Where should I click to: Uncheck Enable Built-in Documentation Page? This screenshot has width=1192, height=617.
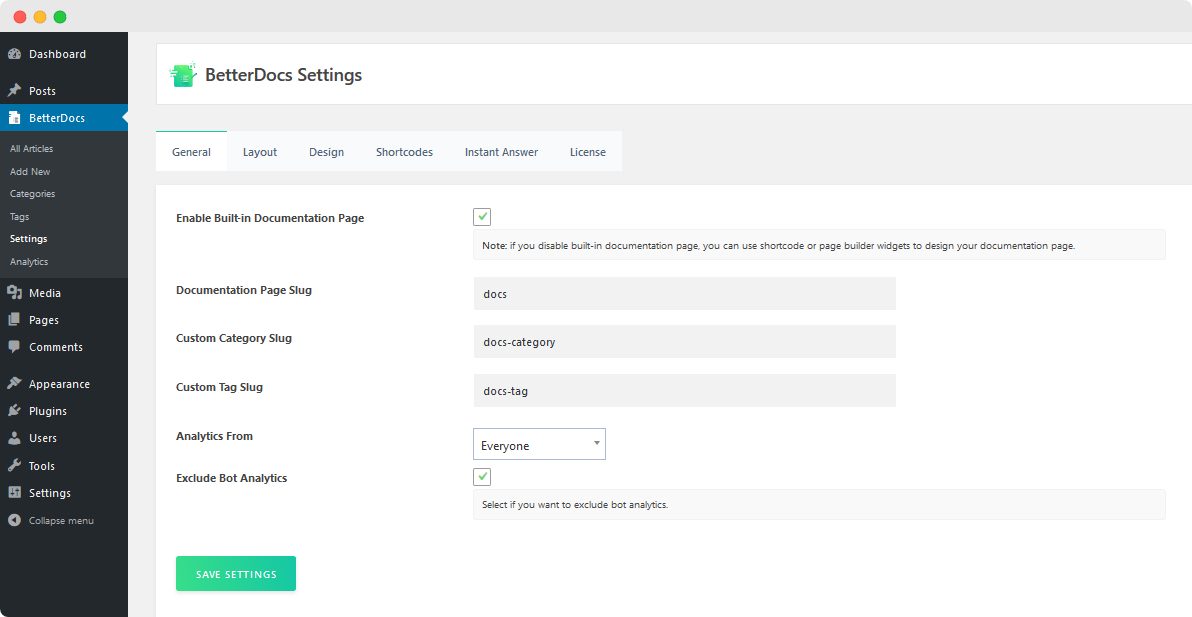pyautogui.click(x=482, y=217)
